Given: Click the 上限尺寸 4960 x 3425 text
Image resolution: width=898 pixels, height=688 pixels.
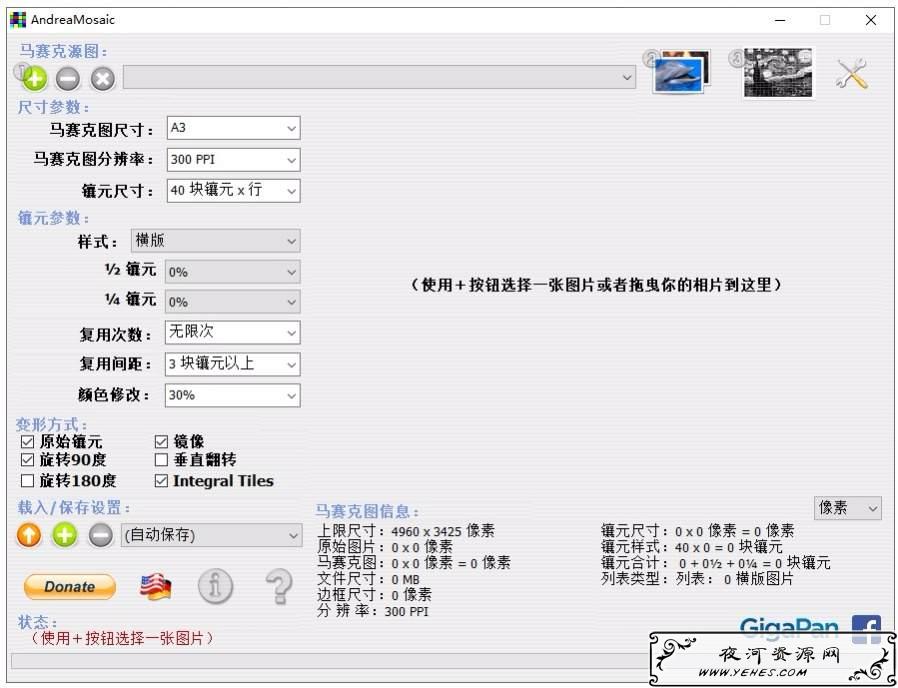Looking at the screenshot, I should click(x=406, y=531).
